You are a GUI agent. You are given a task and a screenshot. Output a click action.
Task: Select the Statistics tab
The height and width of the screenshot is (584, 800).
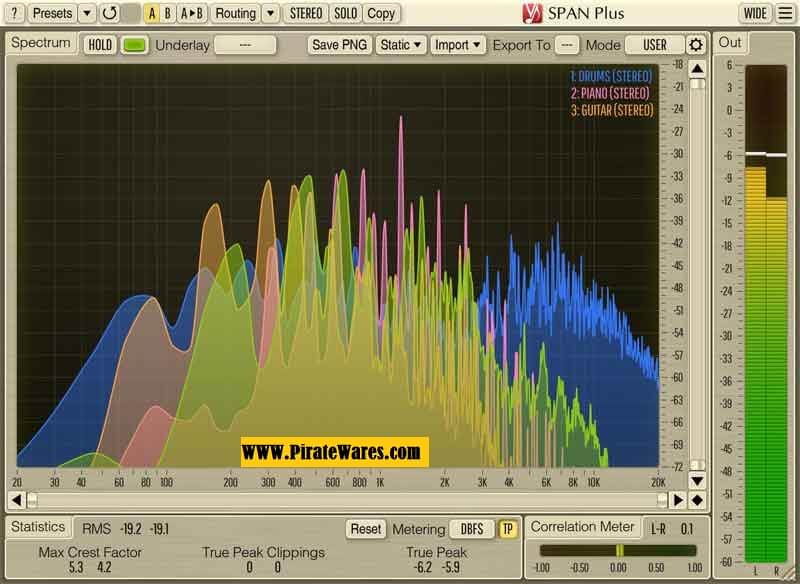tap(37, 527)
